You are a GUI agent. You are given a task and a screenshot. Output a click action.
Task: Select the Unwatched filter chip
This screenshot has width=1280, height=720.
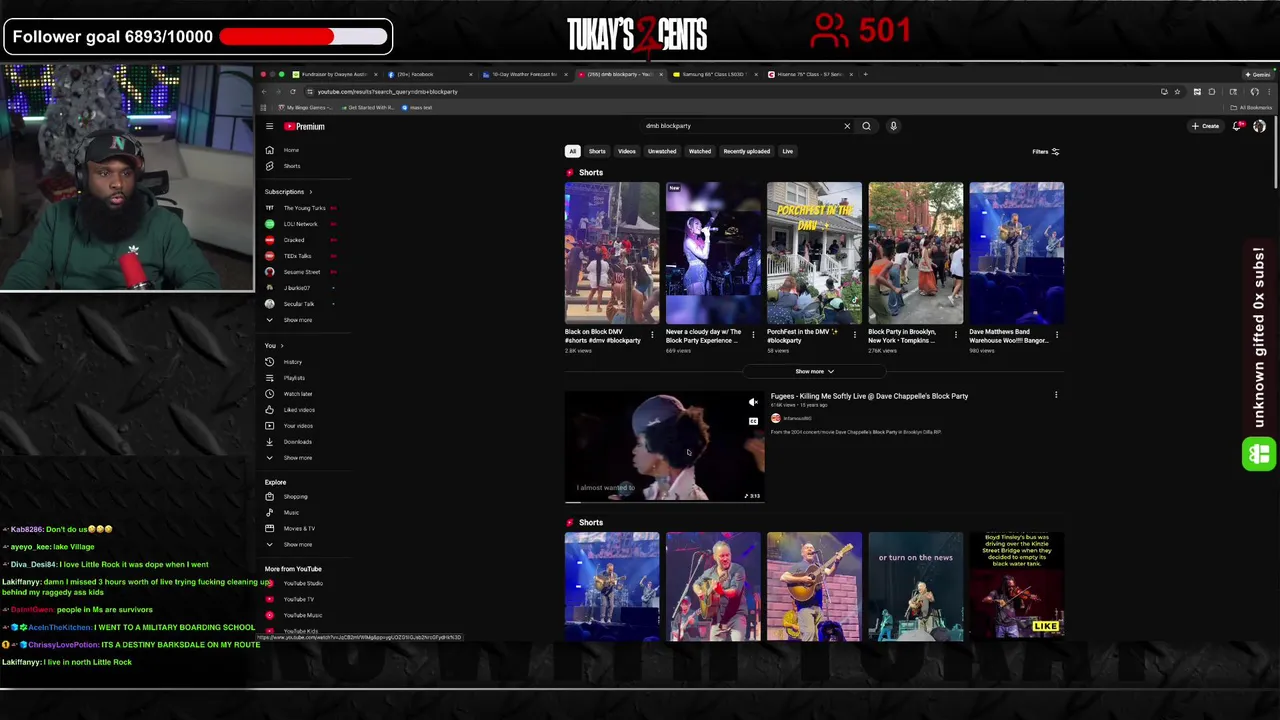(662, 151)
